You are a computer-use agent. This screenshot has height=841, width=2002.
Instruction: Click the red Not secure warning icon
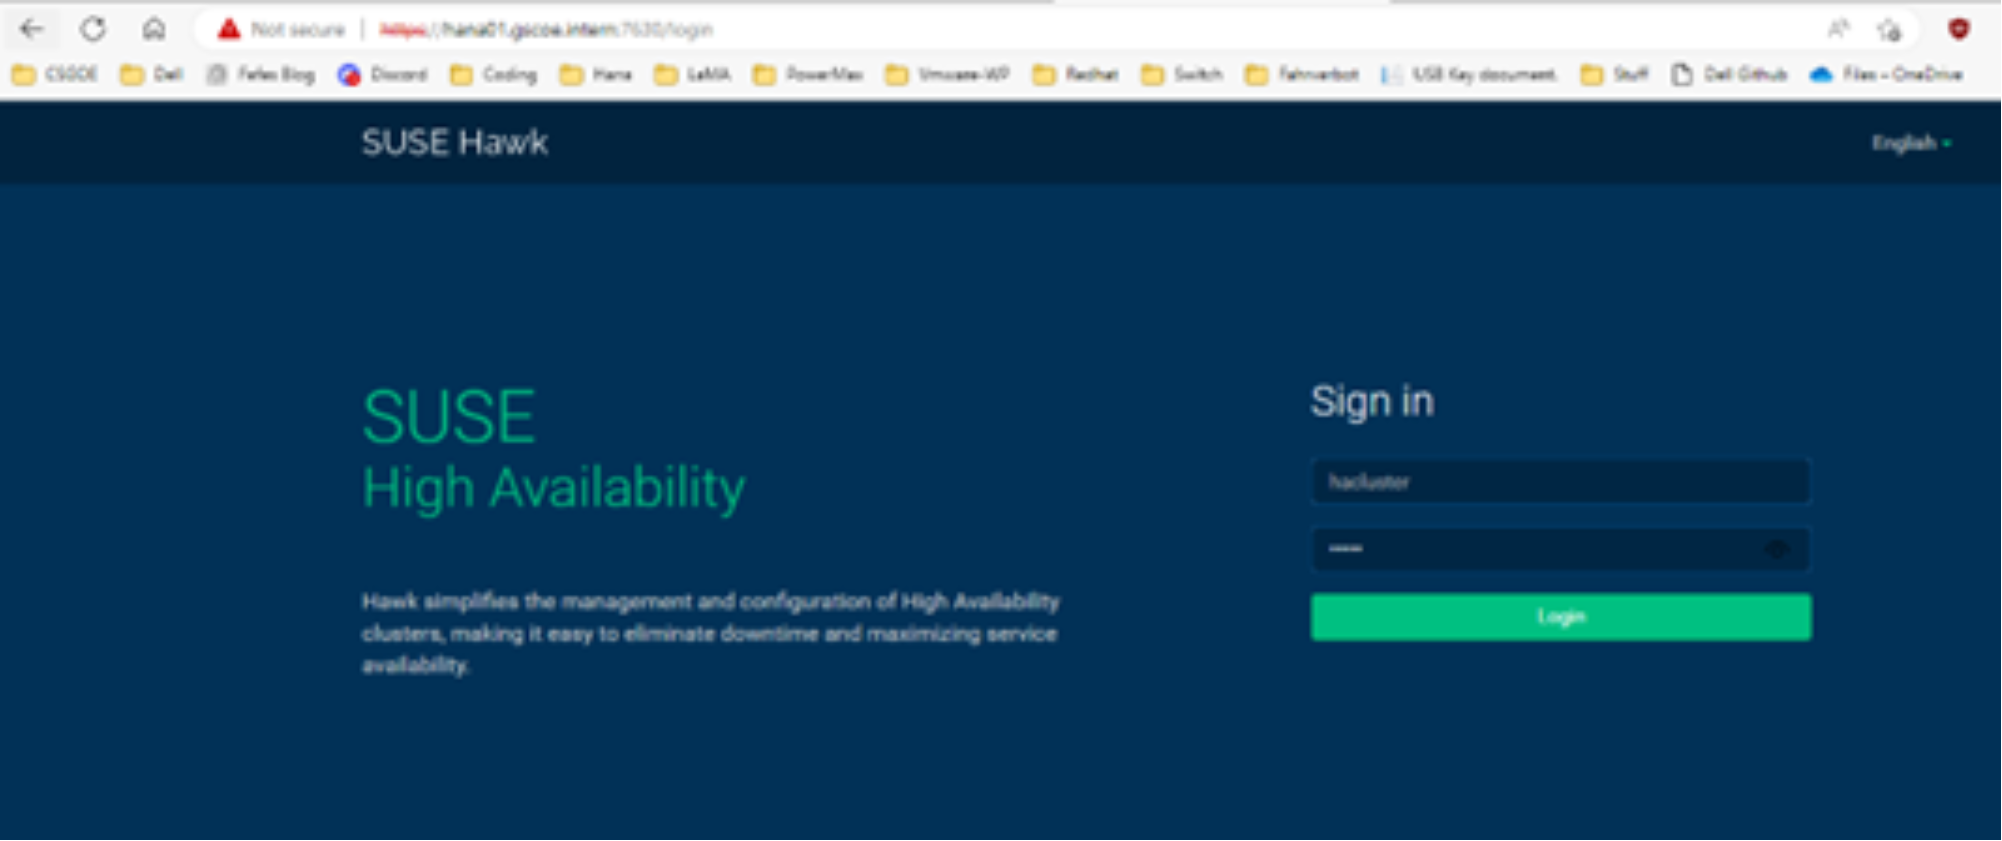(229, 29)
